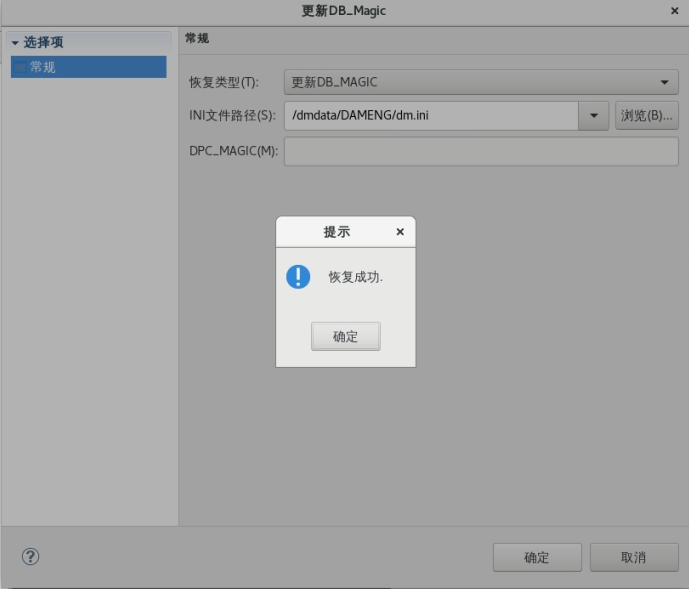Expand the INI文件路径 history dropdown arrow

593,115
